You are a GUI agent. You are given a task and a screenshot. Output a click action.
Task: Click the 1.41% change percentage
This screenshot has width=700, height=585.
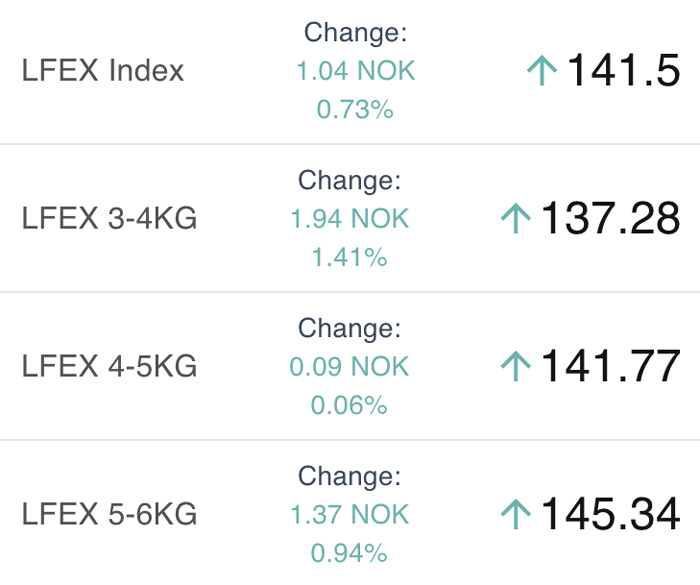(x=349, y=257)
